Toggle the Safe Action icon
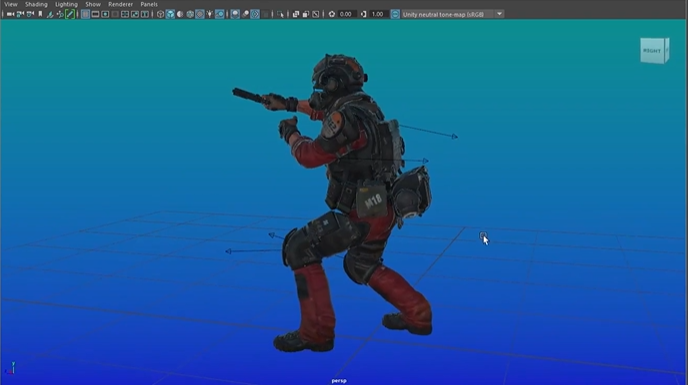 click(x=135, y=14)
